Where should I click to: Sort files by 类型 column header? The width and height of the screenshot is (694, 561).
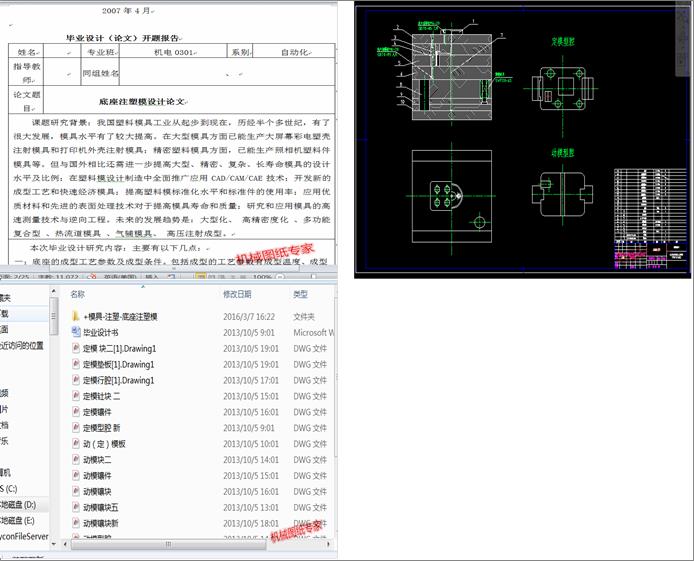[301, 294]
